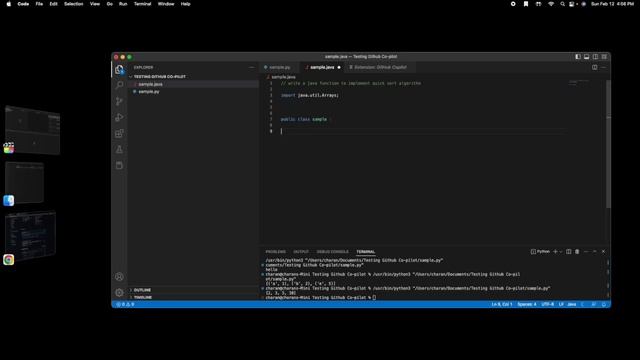Open the Extension: GitHub Copilot tab
The height and width of the screenshot is (360, 640).
point(380,67)
